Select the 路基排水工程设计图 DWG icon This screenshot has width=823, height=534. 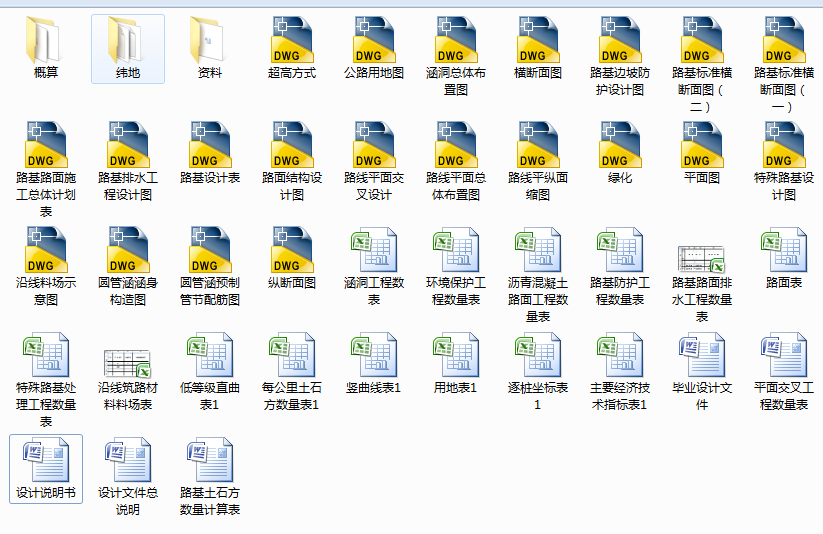tap(128, 145)
